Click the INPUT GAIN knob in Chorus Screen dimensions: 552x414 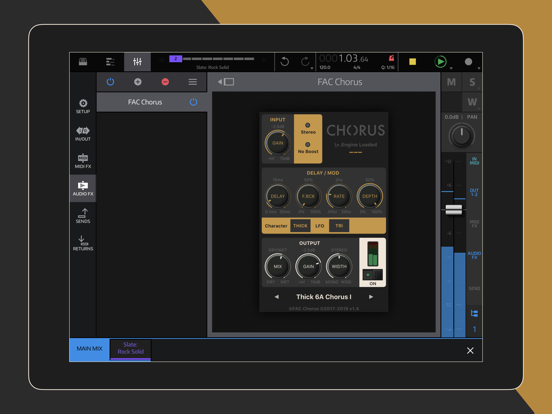click(x=277, y=143)
